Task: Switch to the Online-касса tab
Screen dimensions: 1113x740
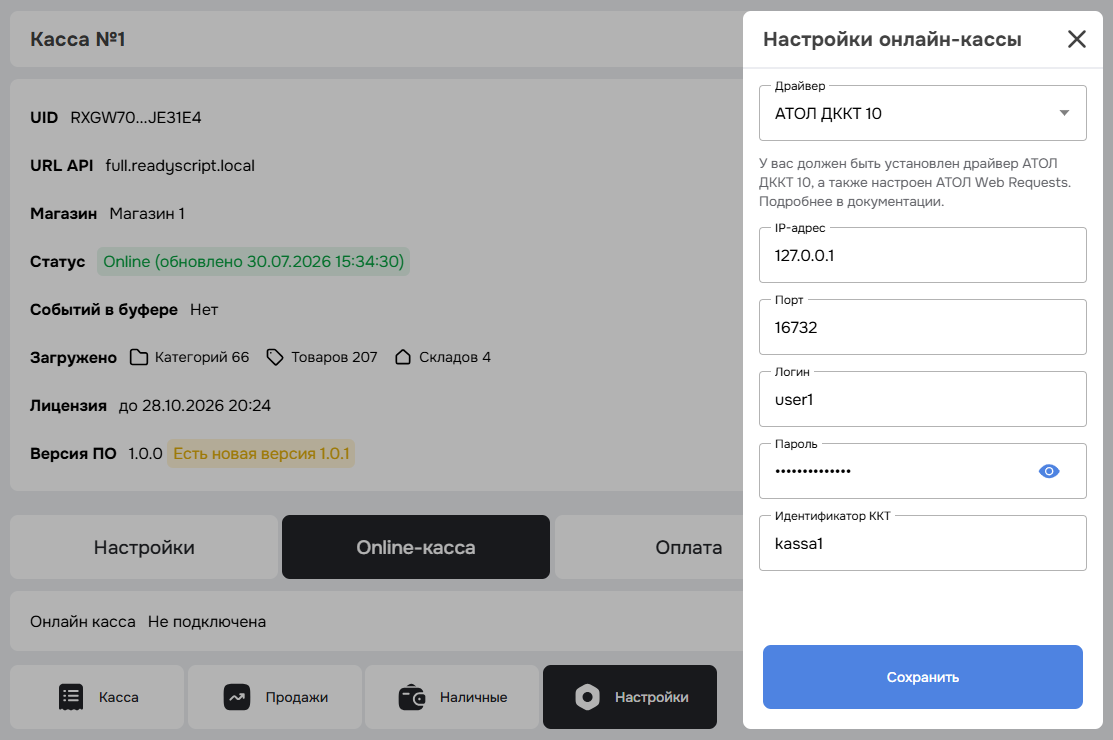Action: coord(416,547)
